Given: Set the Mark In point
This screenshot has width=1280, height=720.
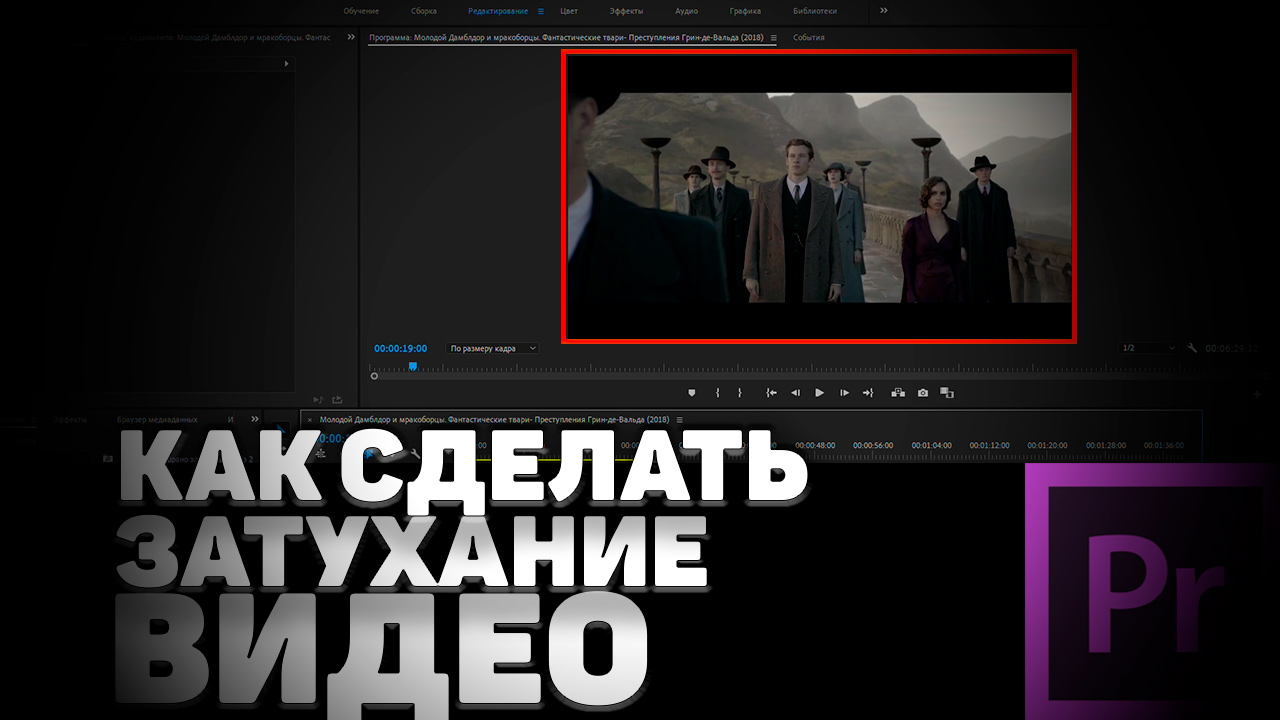Looking at the screenshot, I should 717,393.
